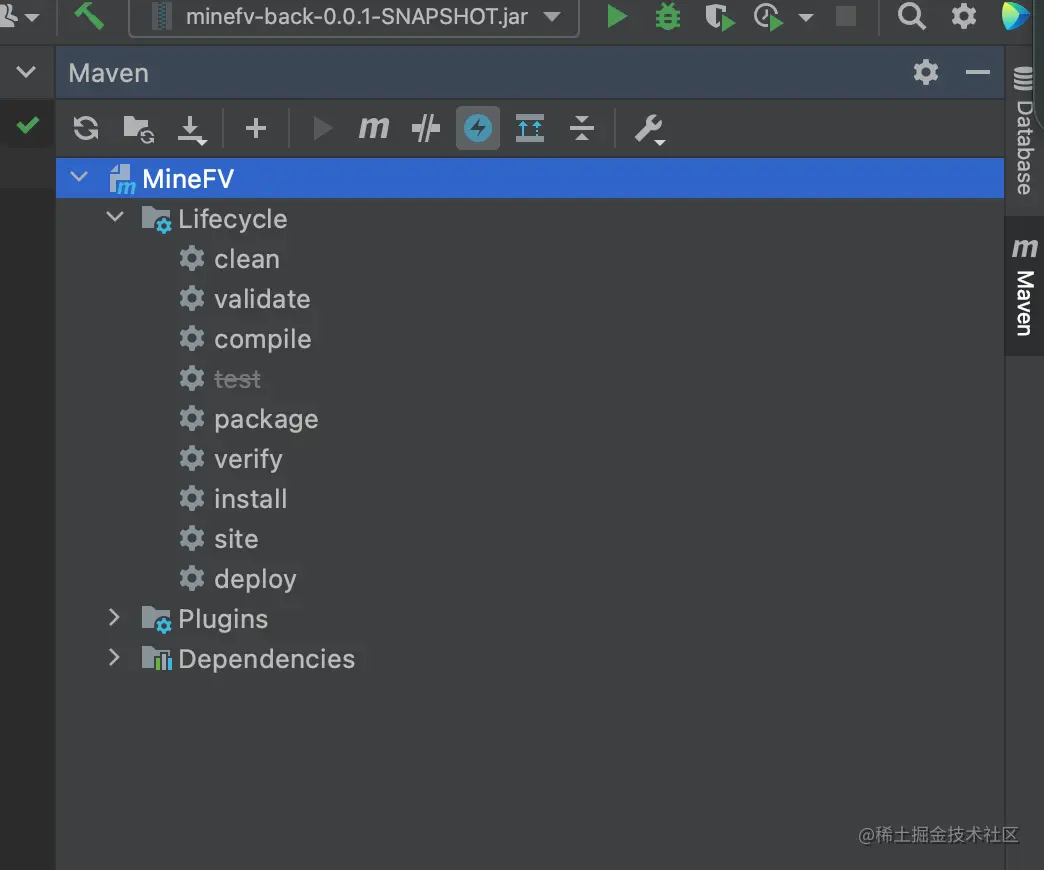Click the Execute Maven Goal icon

click(374, 128)
